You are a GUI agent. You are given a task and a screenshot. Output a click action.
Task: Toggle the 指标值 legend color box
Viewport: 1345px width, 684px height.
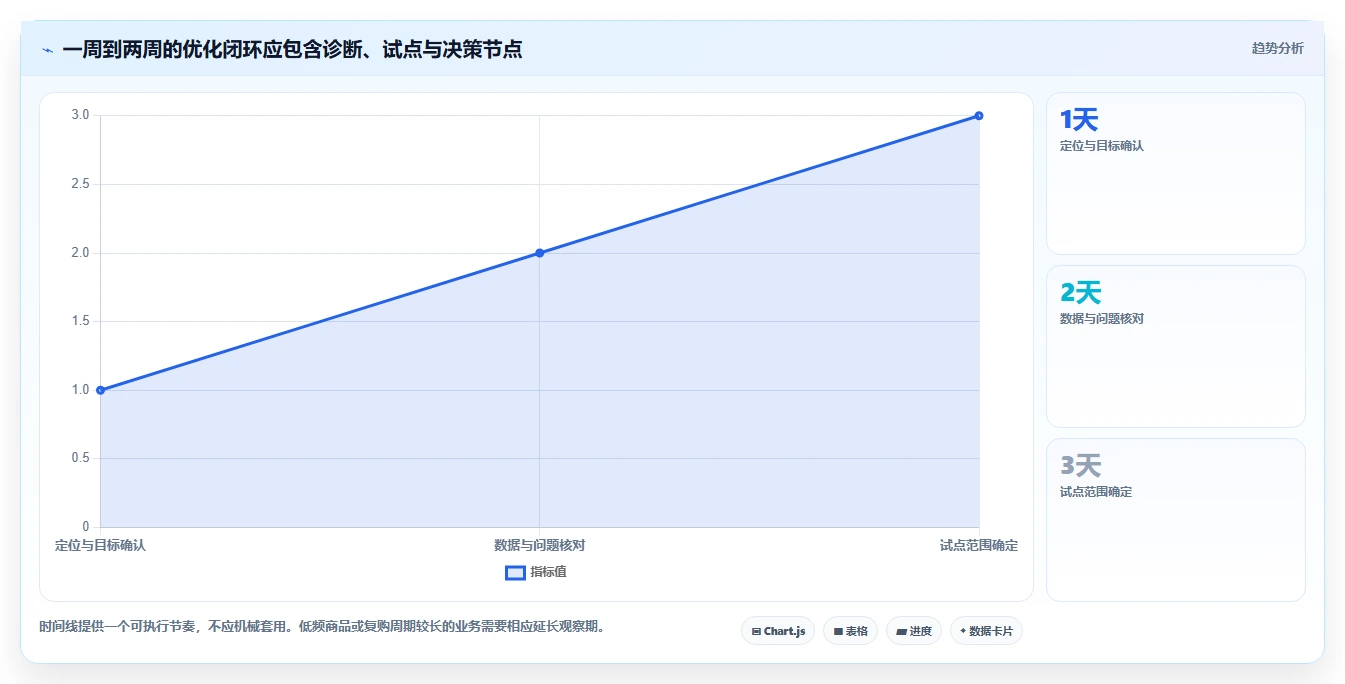(x=515, y=573)
